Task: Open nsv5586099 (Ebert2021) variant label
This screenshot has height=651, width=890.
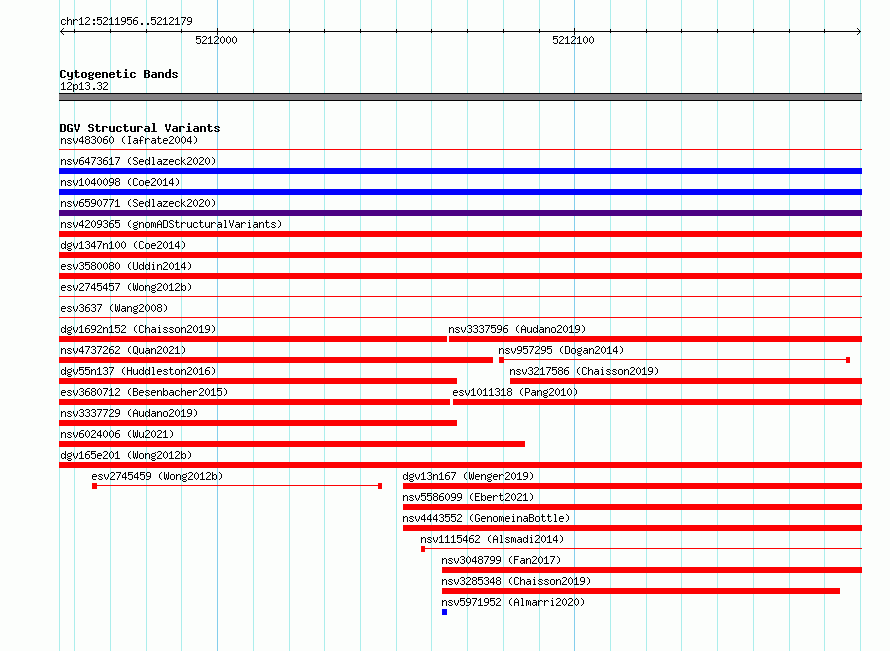Action: [x=468, y=497]
